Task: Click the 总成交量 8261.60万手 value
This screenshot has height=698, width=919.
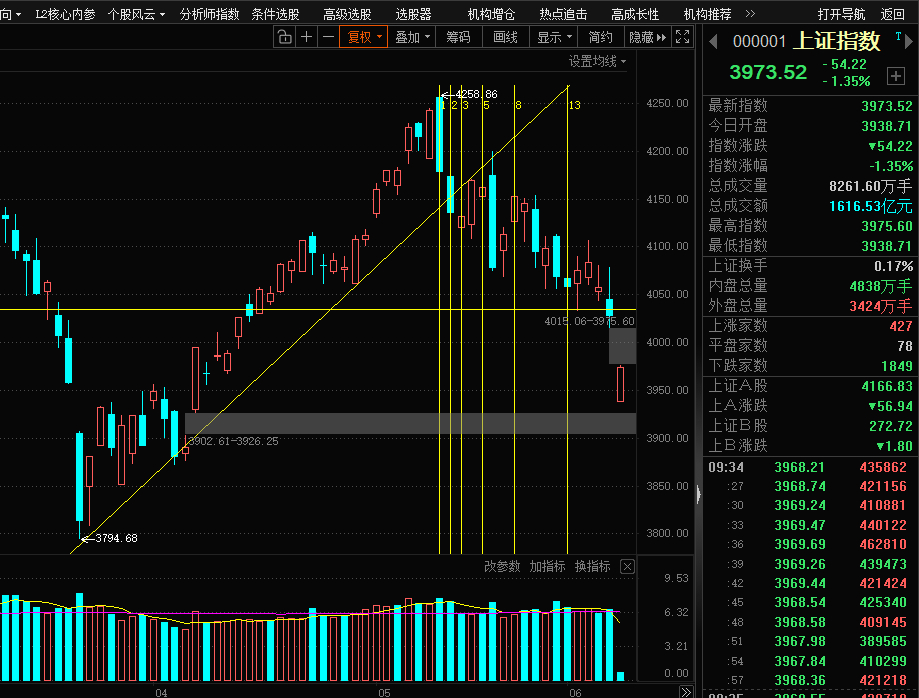Action: click(x=870, y=186)
